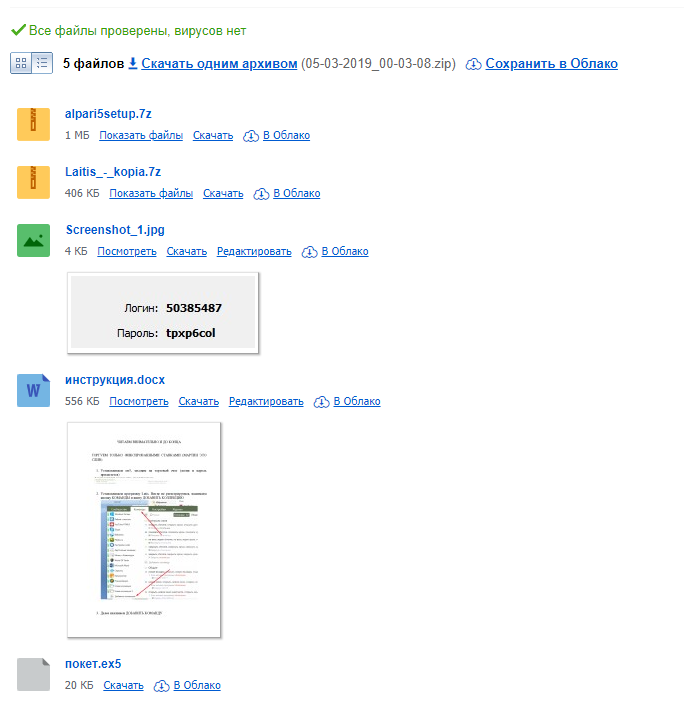Click the Word icon for инструкция.docx

[x=33, y=391]
